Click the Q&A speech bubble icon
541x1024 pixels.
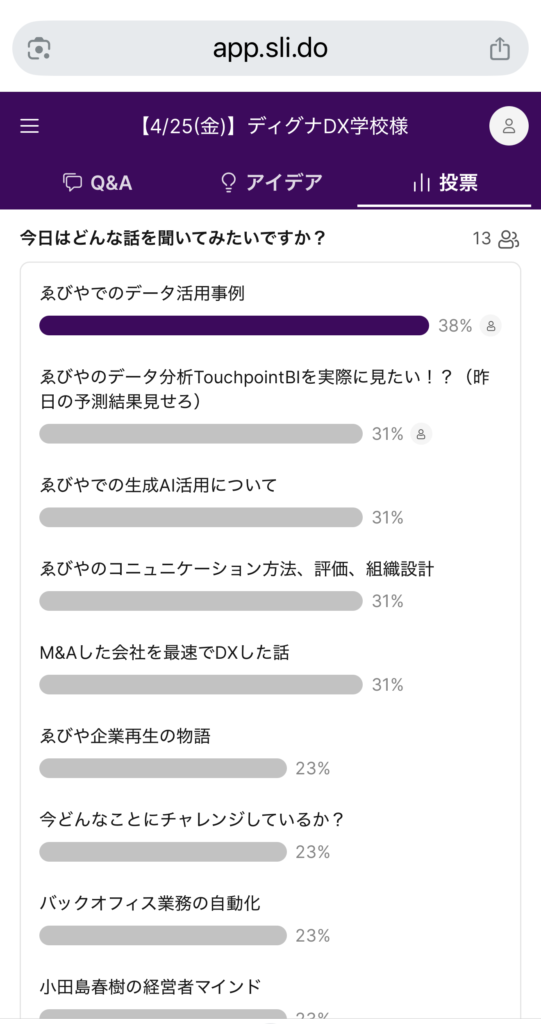[x=72, y=183]
